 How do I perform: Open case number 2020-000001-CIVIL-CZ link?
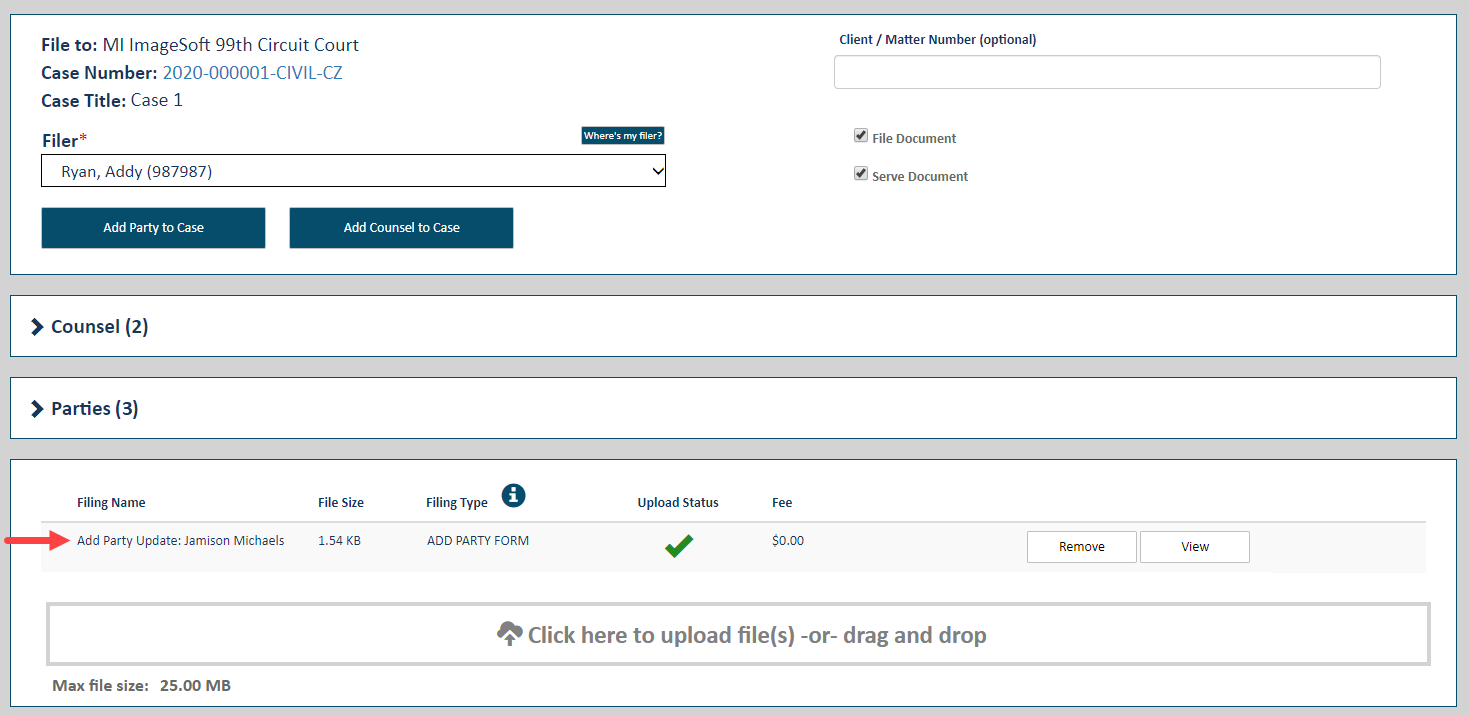pos(253,73)
